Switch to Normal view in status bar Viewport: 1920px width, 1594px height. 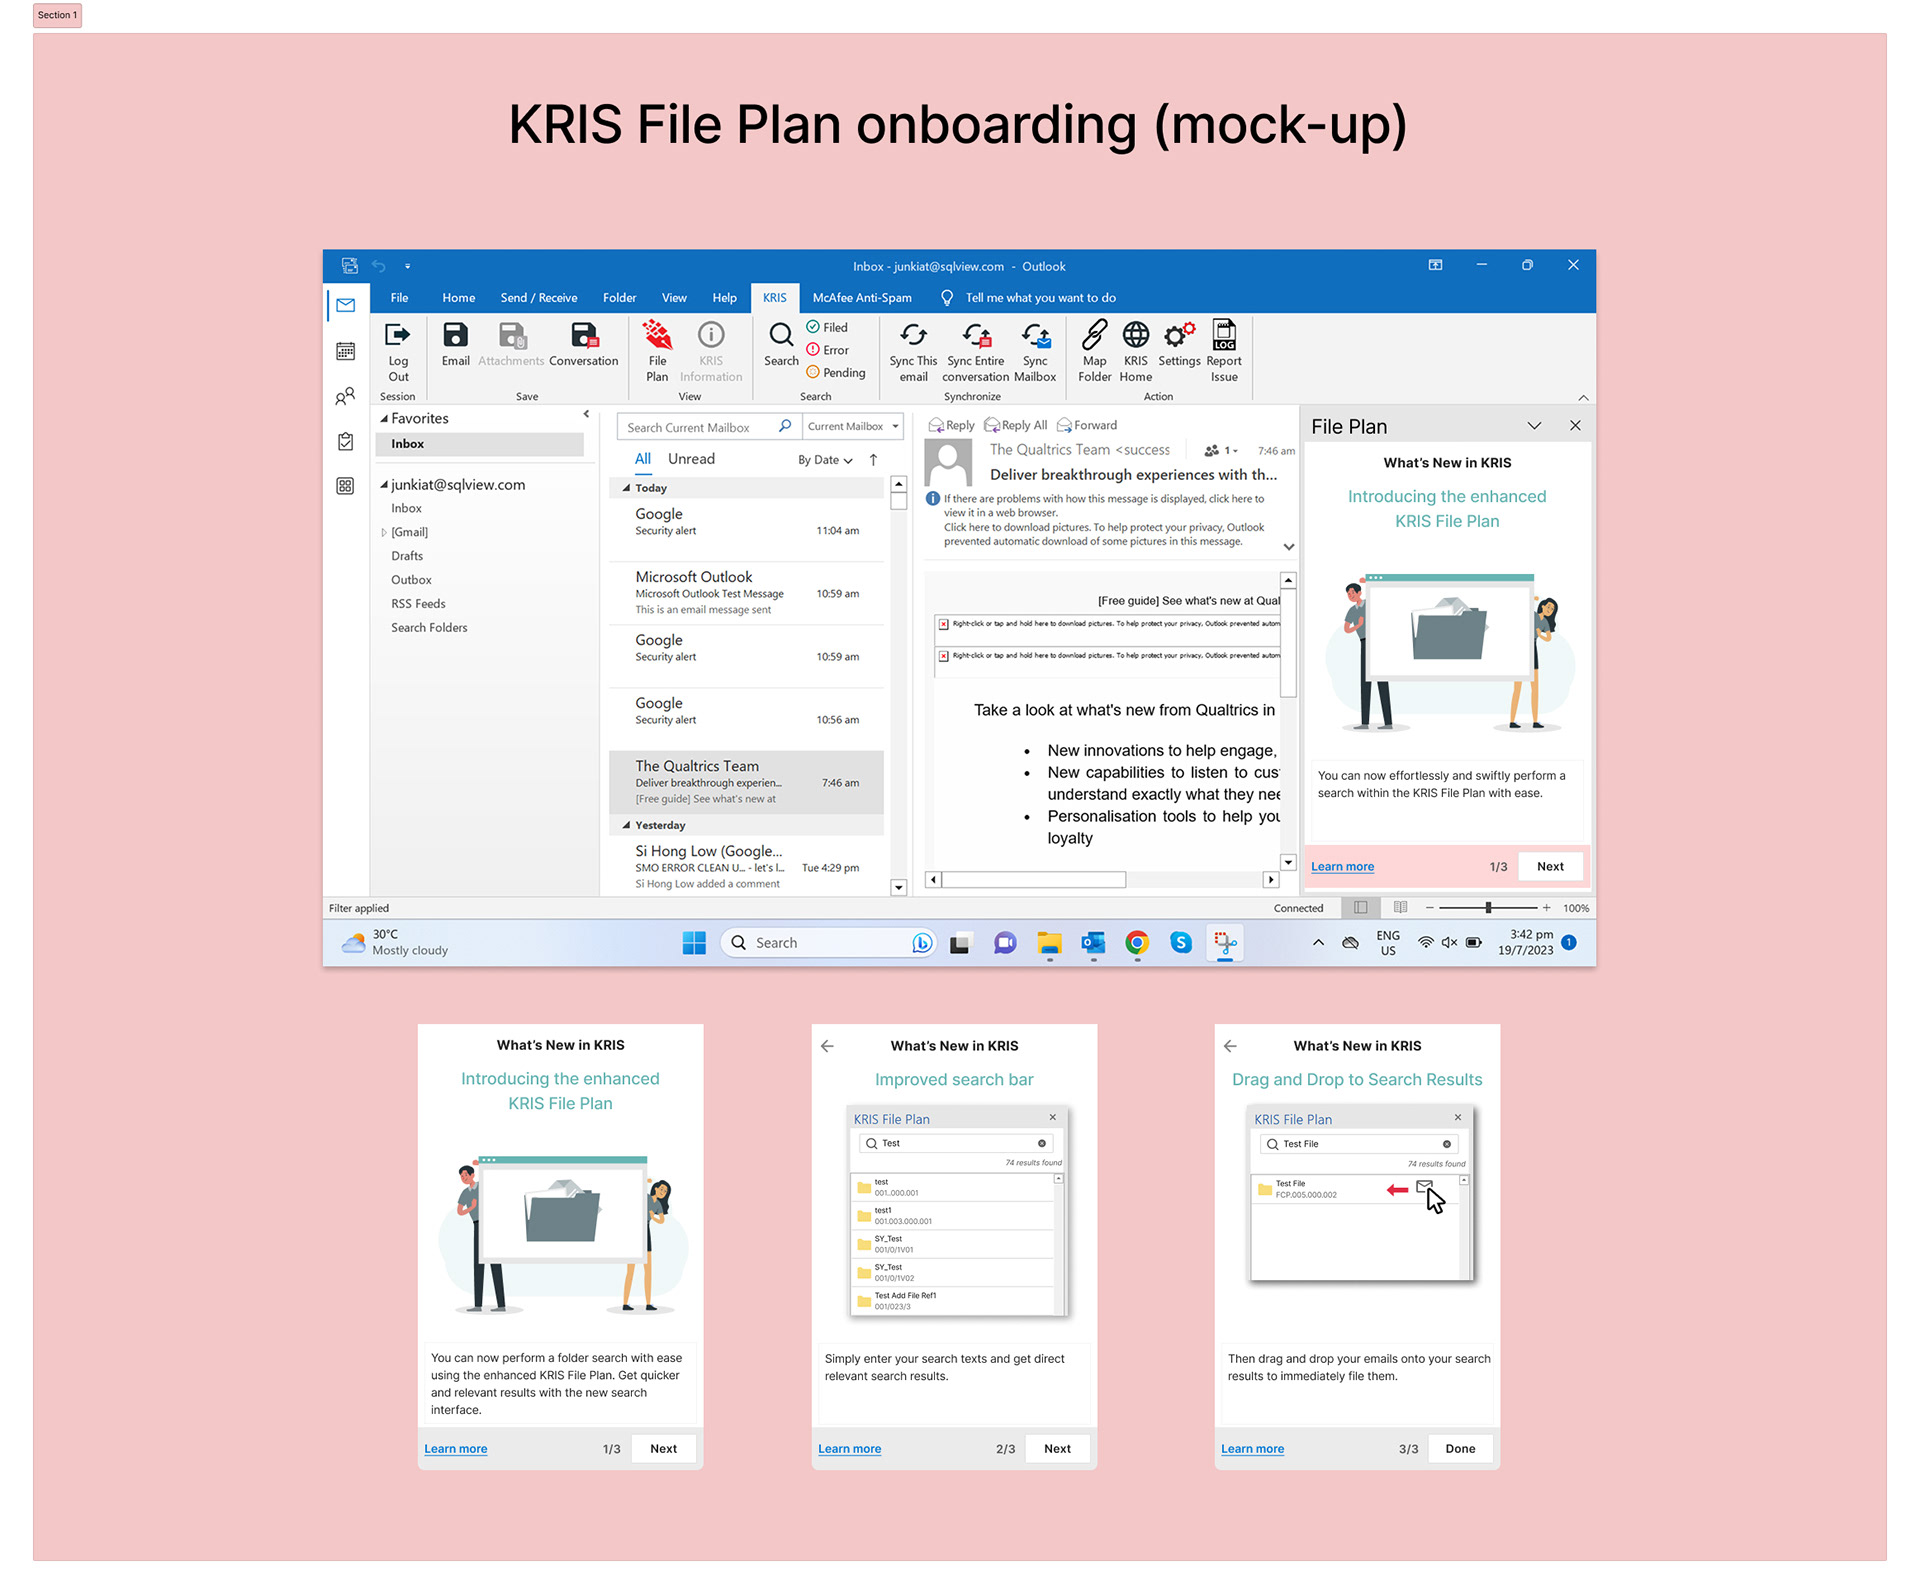pos(1361,908)
